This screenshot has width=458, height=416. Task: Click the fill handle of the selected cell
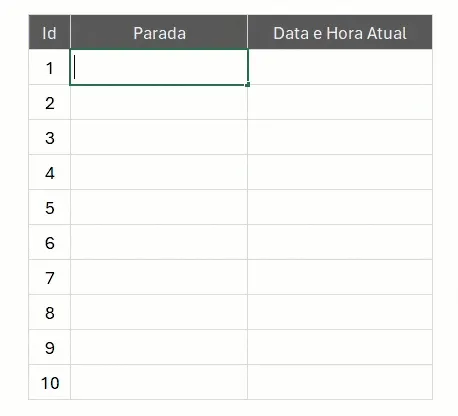pyautogui.click(x=247, y=85)
